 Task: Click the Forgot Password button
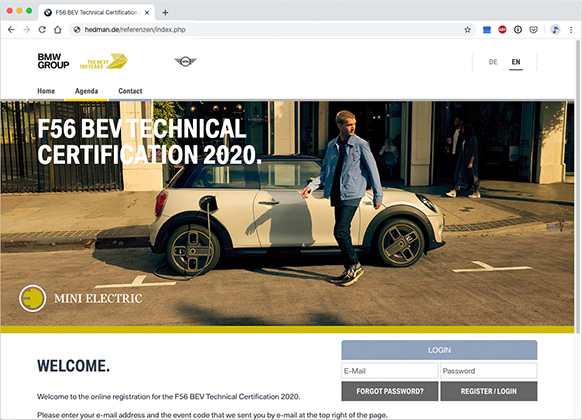click(390, 391)
